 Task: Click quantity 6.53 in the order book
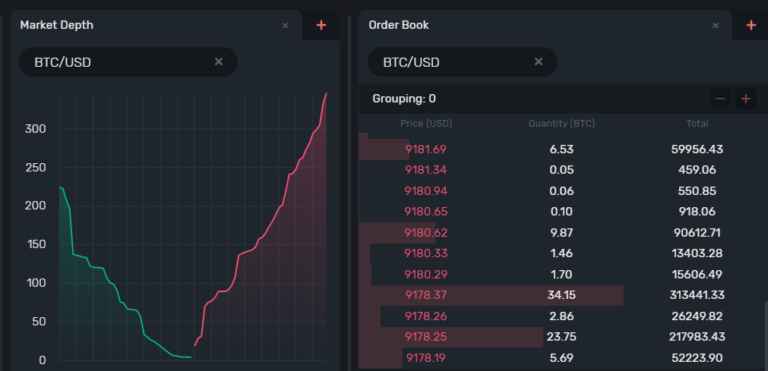click(561, 149)
